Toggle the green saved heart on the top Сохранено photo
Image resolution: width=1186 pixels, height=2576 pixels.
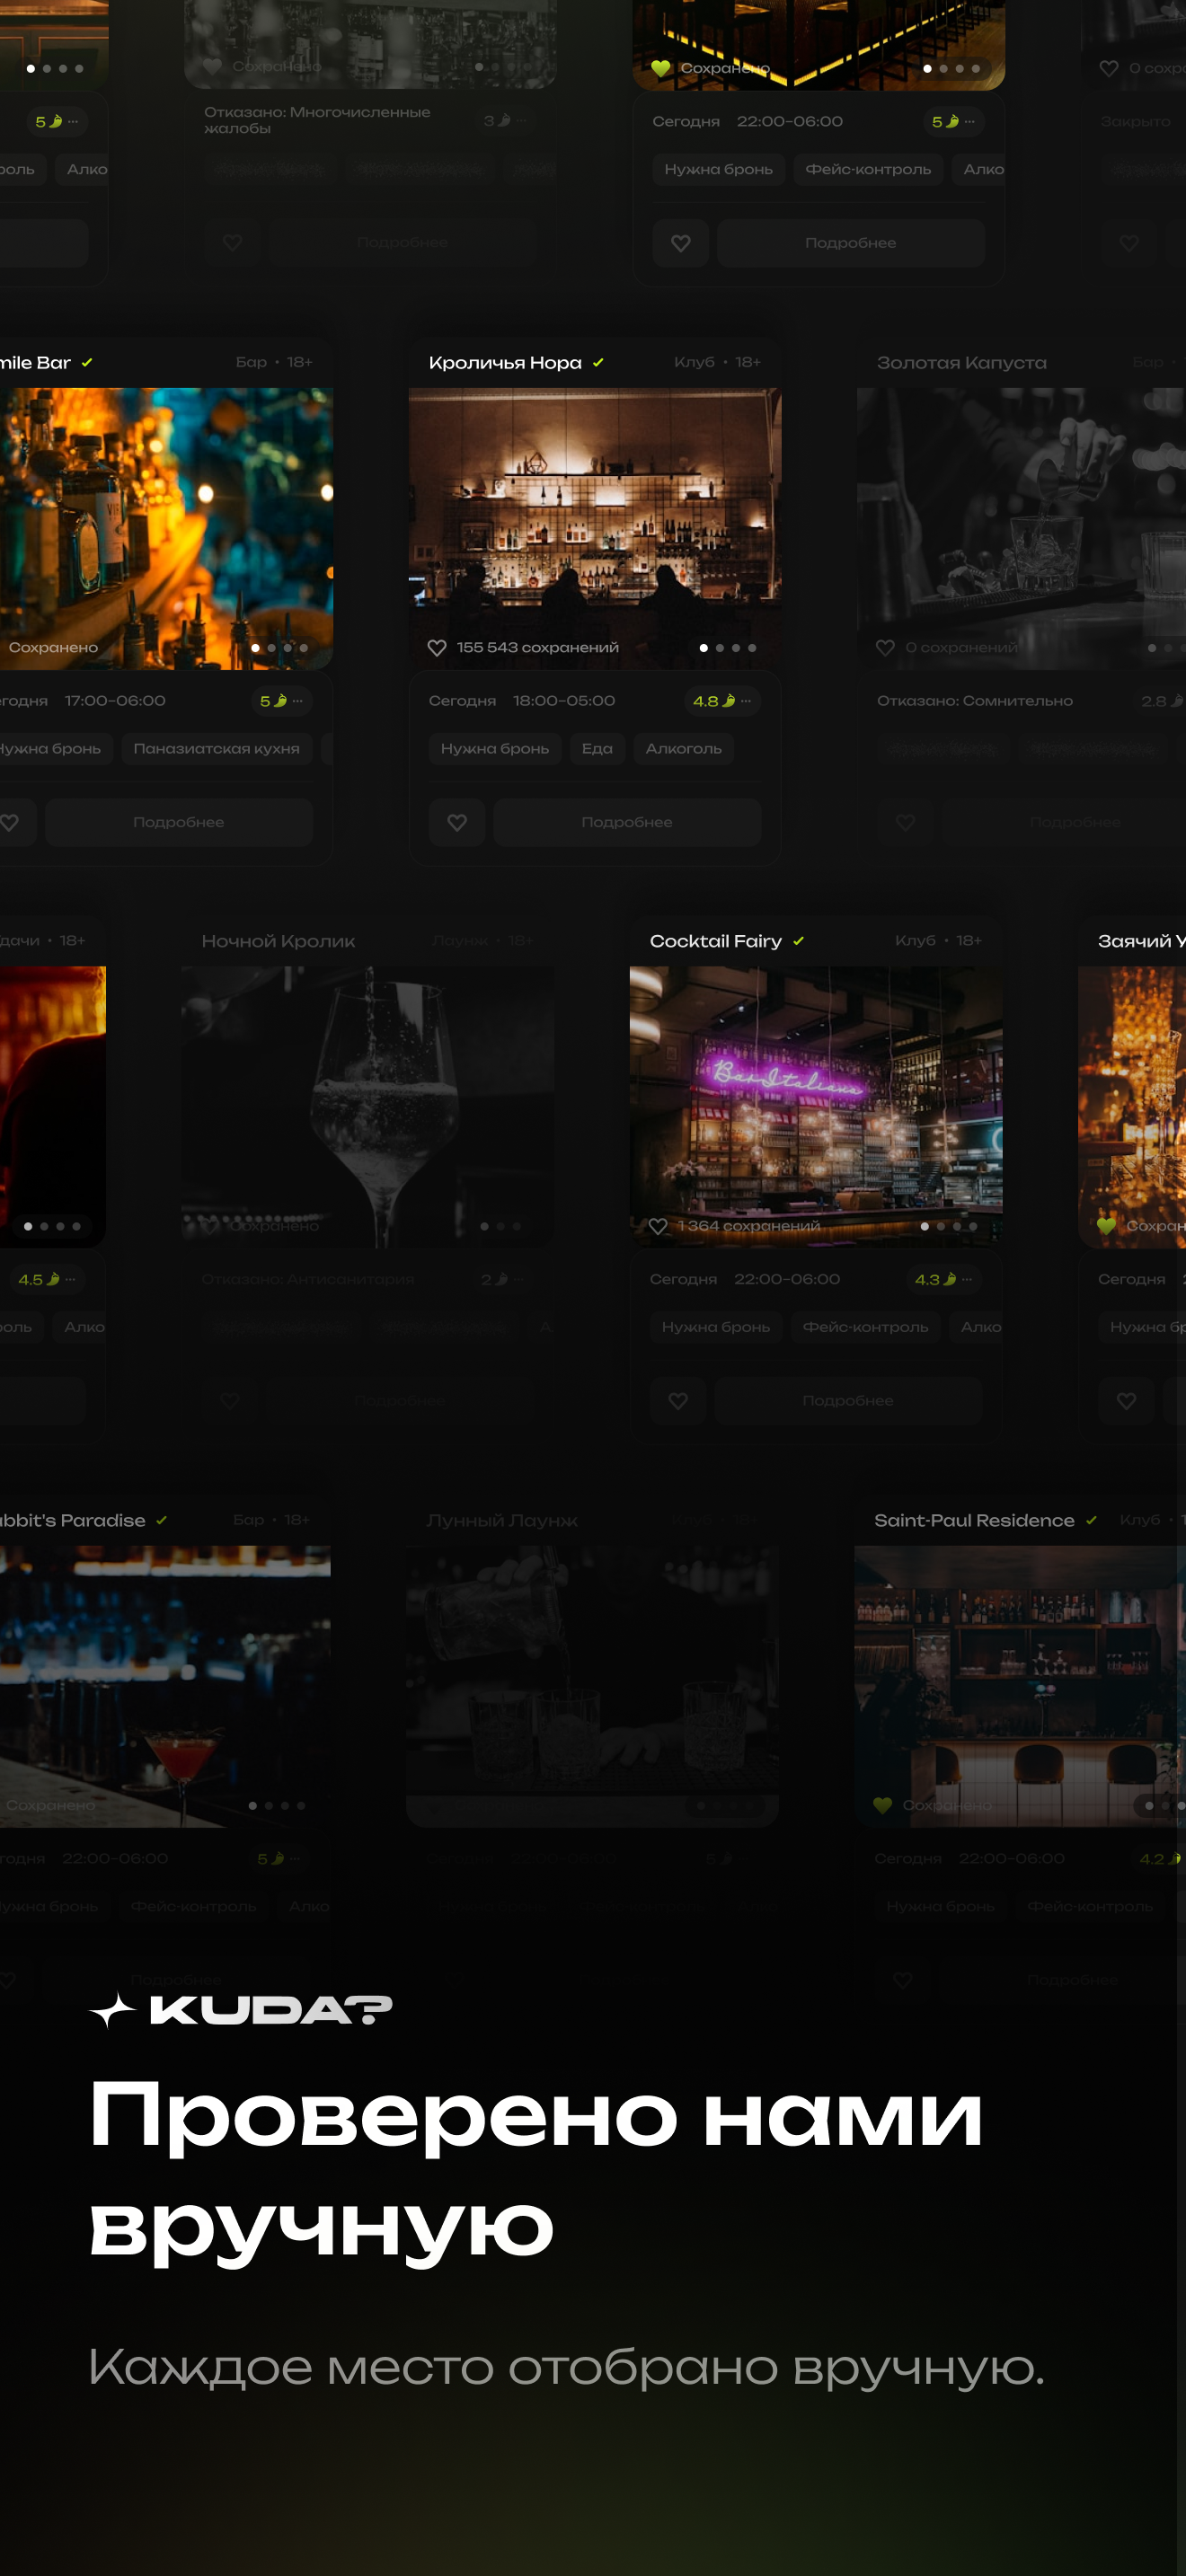tap(660, 68)
